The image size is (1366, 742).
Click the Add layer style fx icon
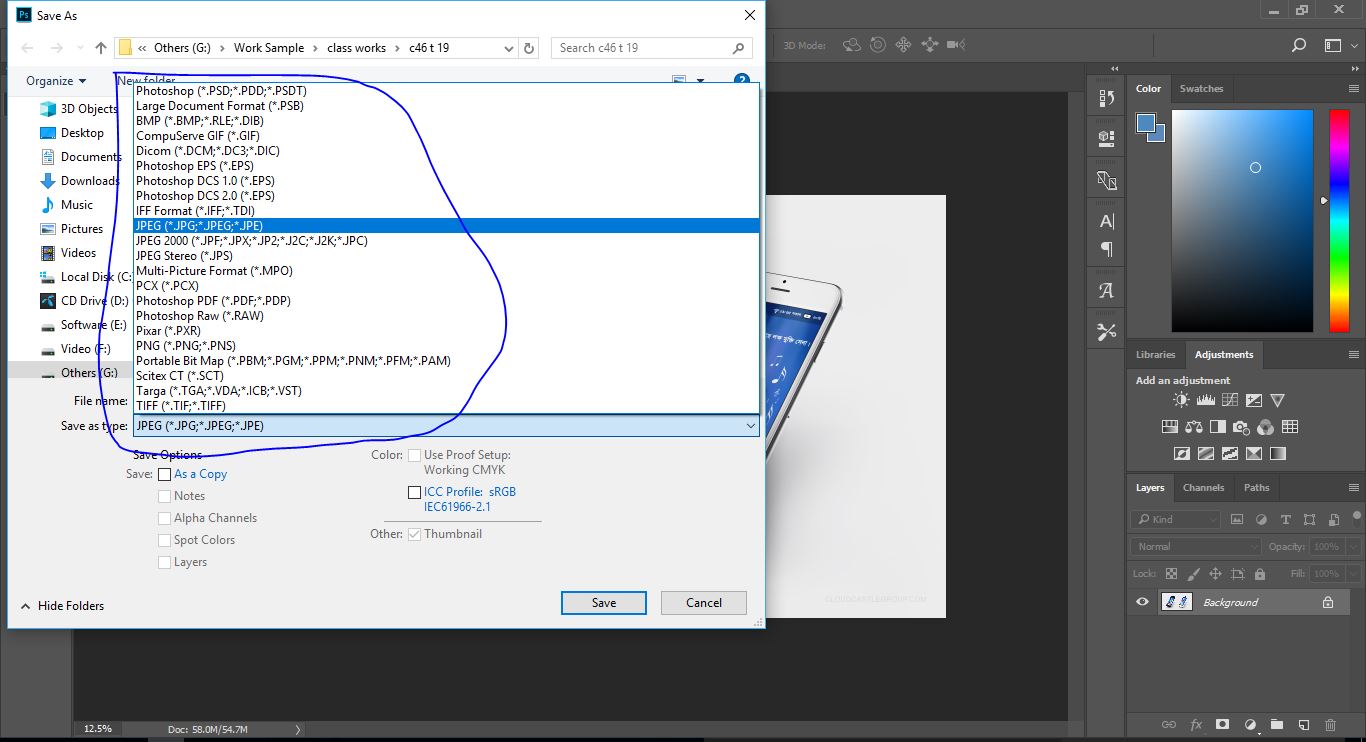(x=1196, y=725)
